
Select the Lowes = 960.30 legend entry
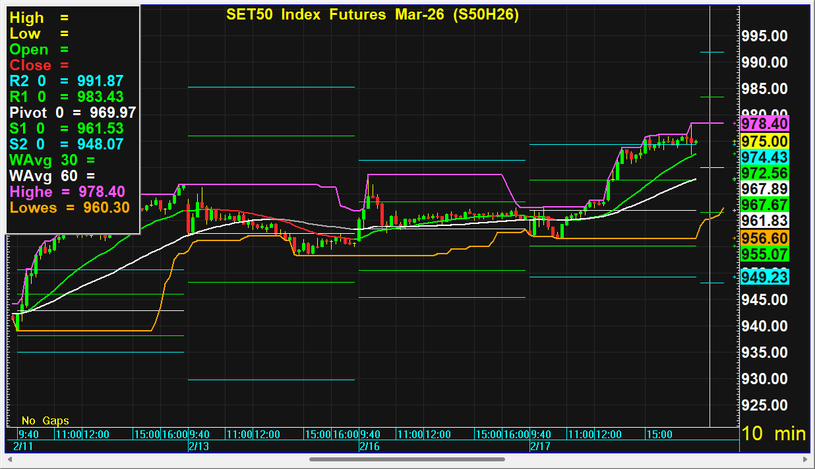coord(67,207)
